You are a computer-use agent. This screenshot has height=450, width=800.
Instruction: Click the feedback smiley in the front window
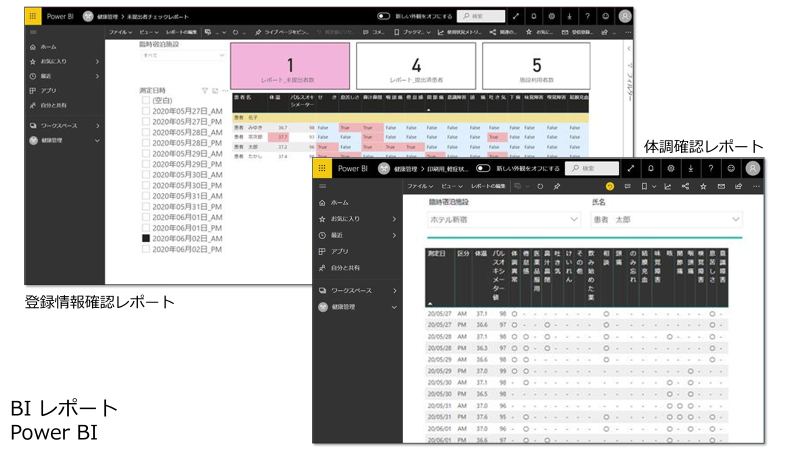pos(731,168)
